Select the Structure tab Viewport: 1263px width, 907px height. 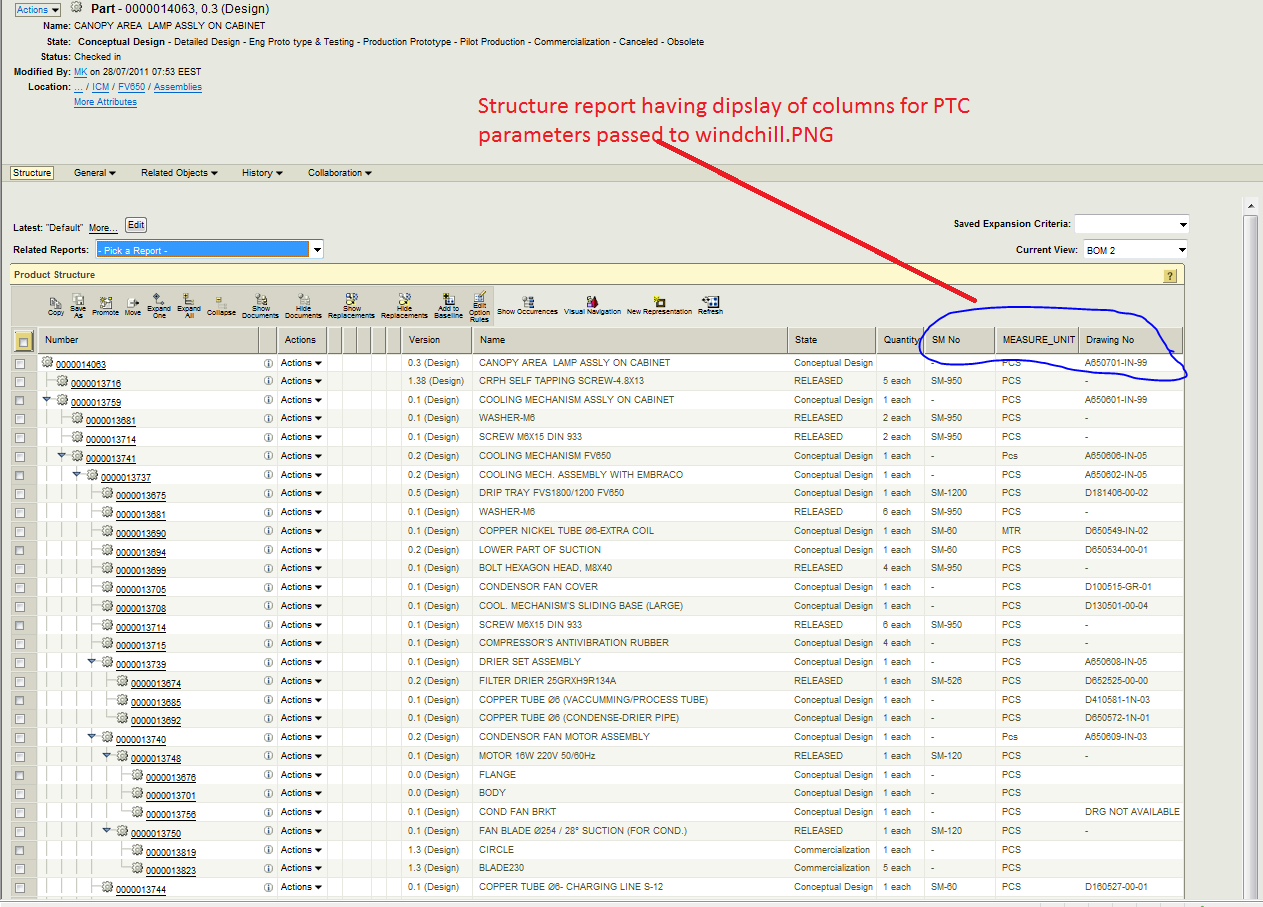tap(32, 173)
